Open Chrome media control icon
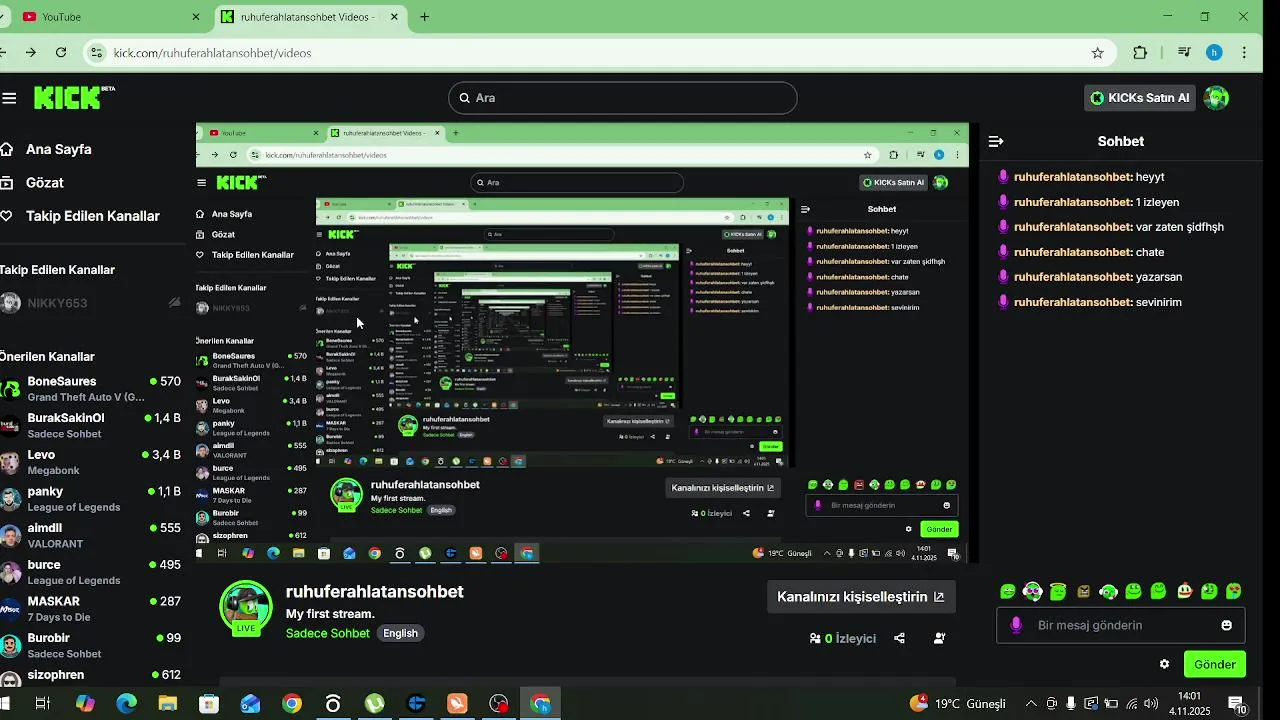Viewport: 1280px width, 720px height. click(x=1184, y=53)
